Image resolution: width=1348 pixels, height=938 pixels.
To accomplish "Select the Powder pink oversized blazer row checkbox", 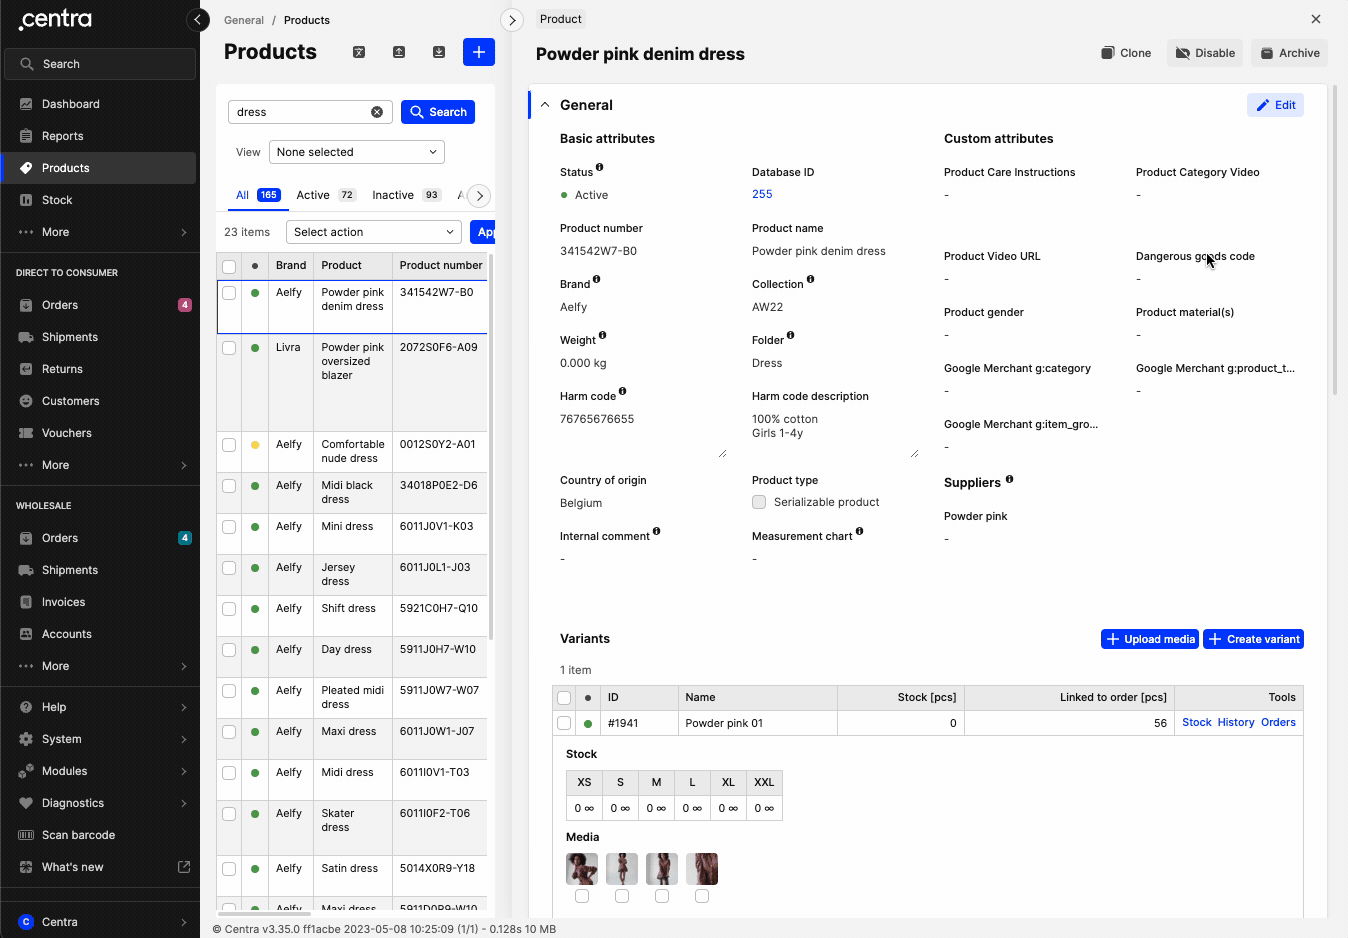I will (x=229, y=348).
